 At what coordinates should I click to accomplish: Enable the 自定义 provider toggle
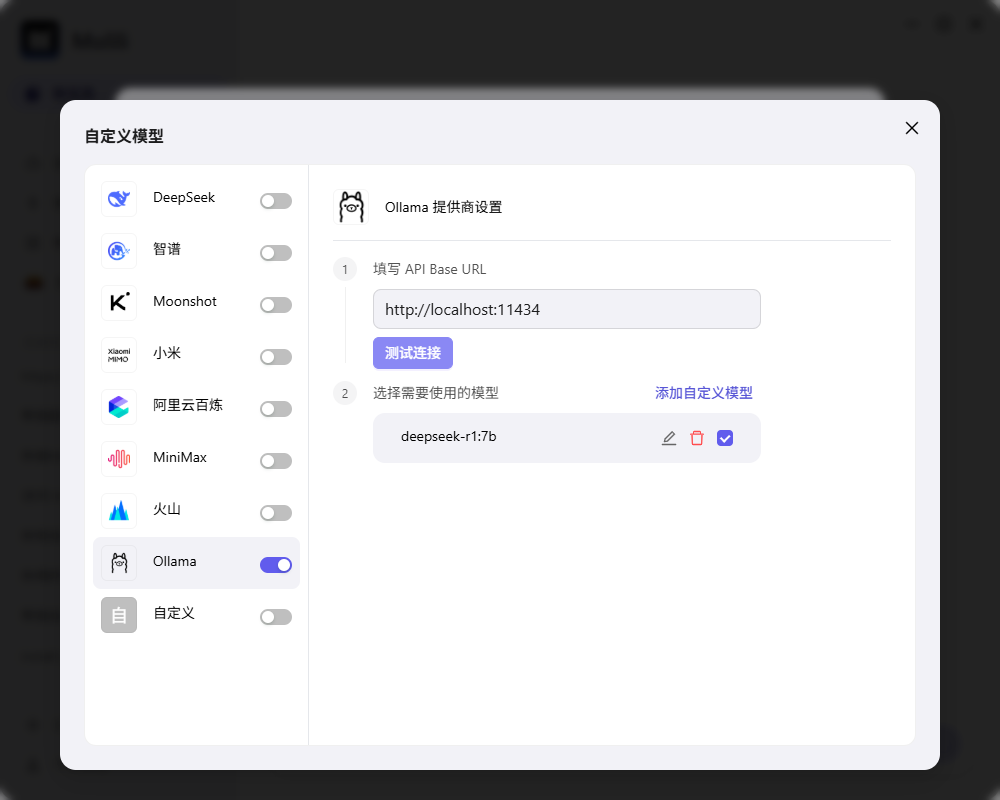276,617
